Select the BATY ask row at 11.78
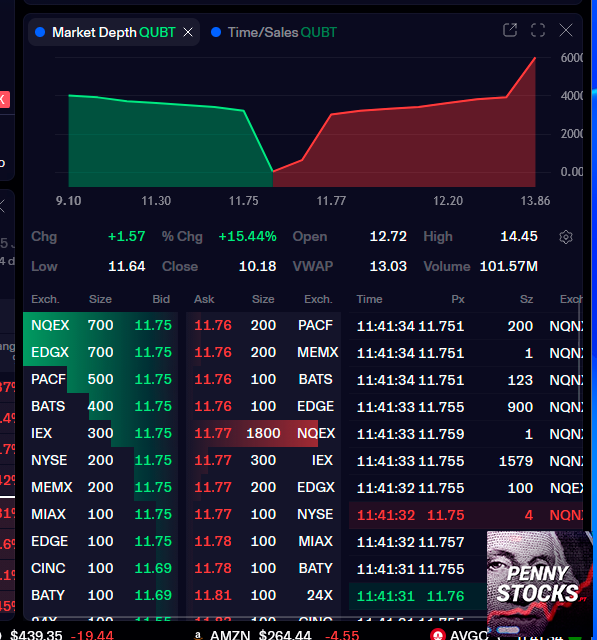Screen dimensions: 597x640 click(x=264, y=568)
